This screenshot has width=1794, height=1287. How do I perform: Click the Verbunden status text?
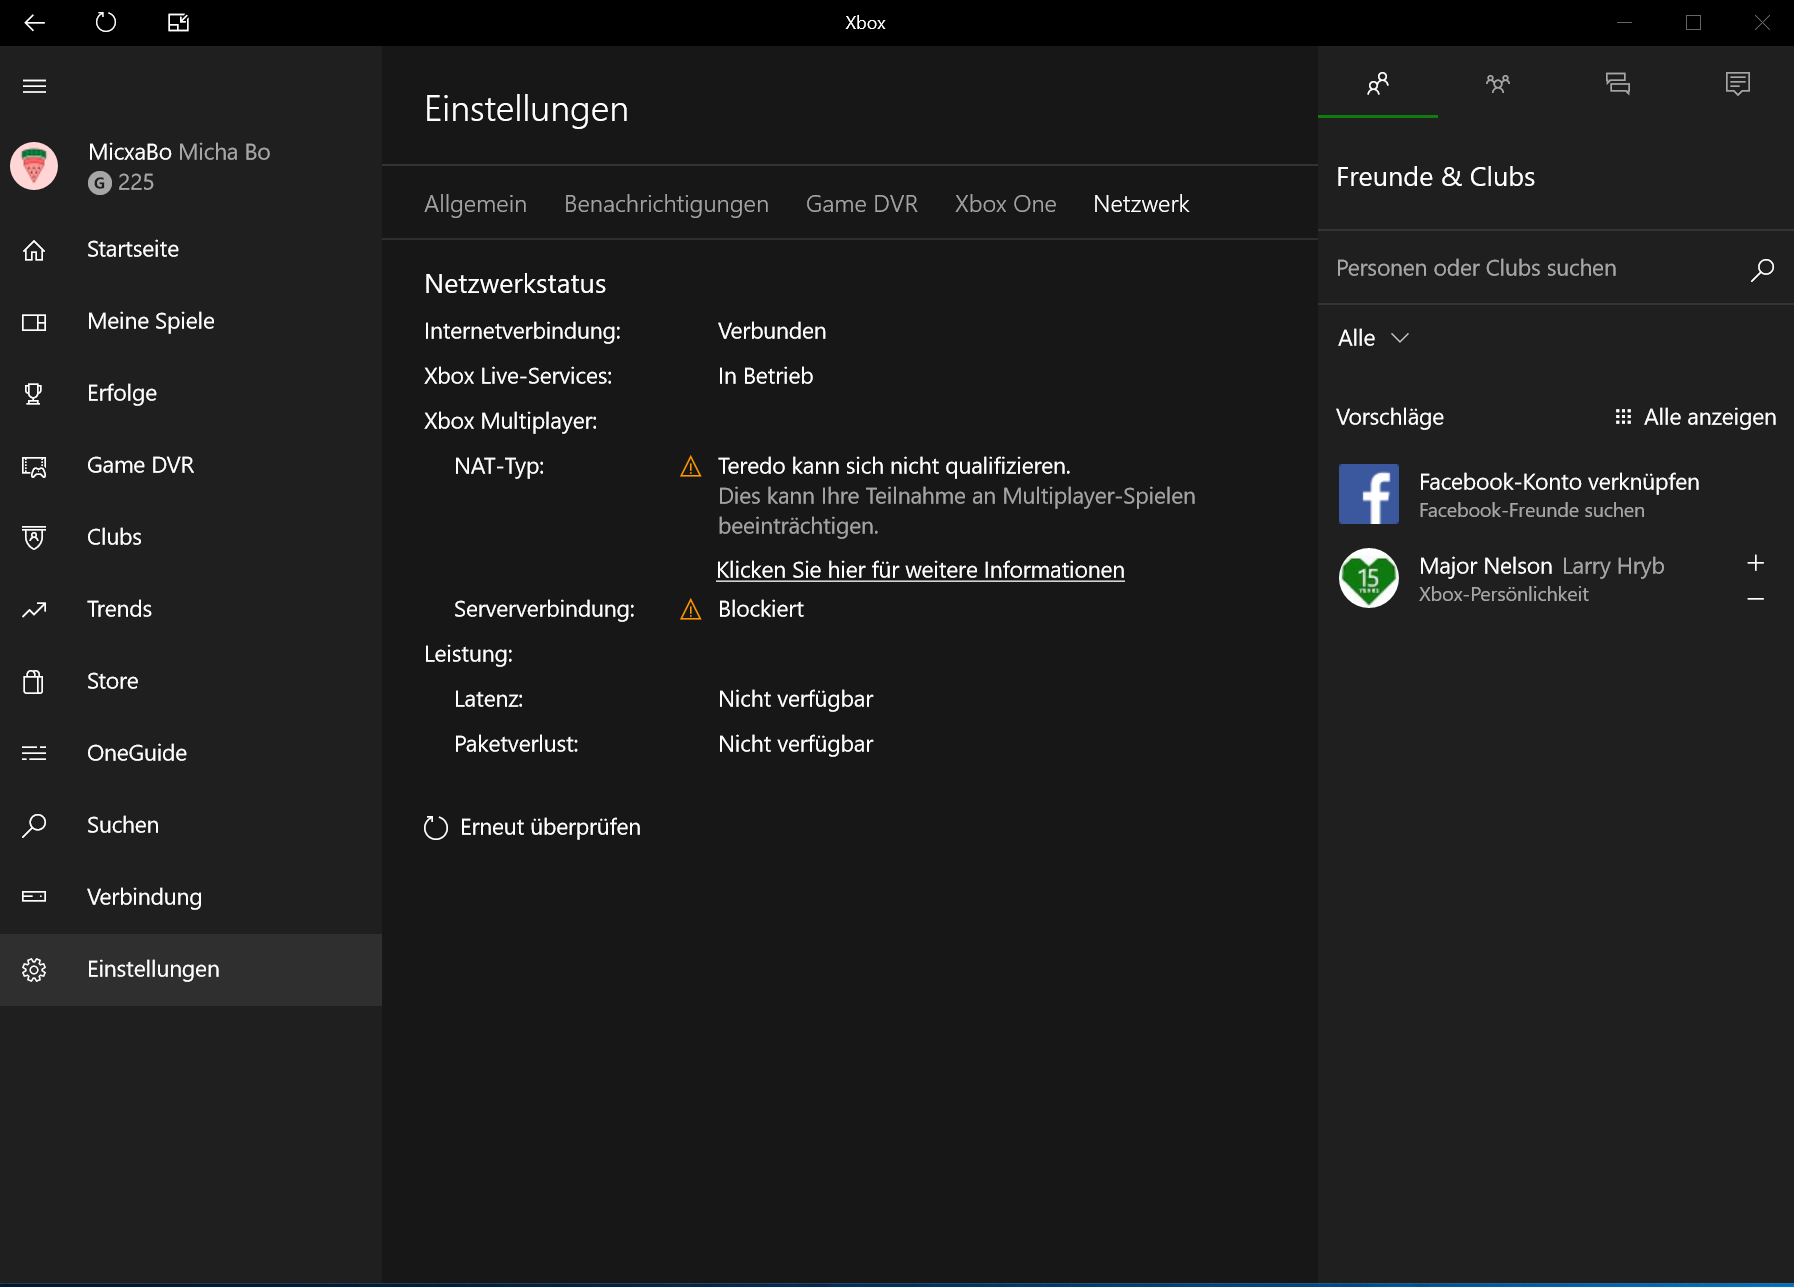772,331
